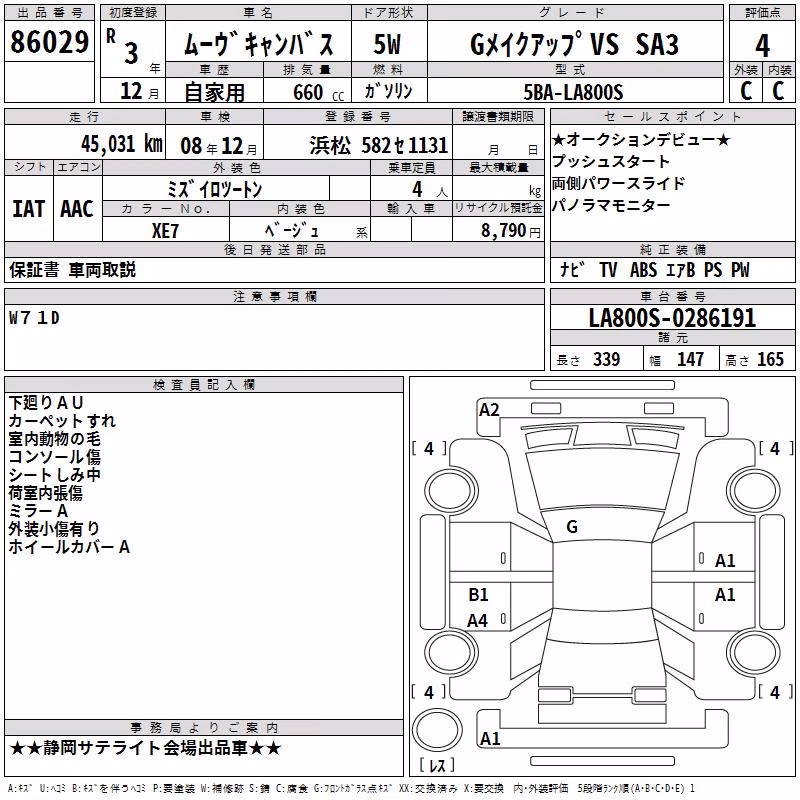800x800 pixels.
Task: Click 静岡サテライト会場出品車 notice
Action: tap(145, 748)
